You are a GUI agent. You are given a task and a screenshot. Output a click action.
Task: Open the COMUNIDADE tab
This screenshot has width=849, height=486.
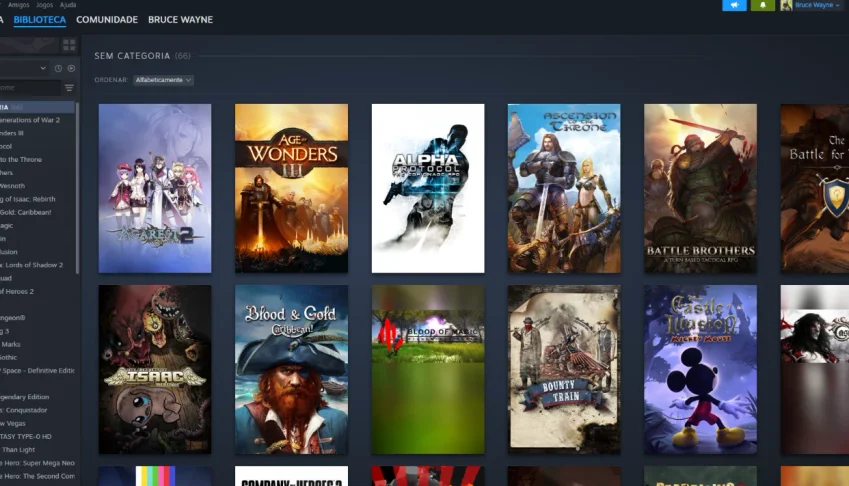point(107,20)
